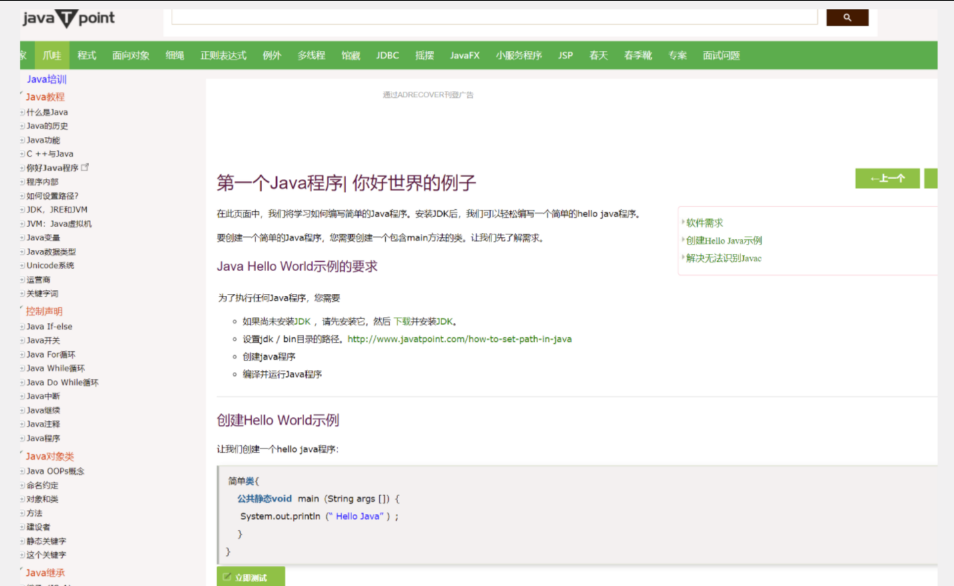Viewport: 954px width, 586px height.
Task: Click the 立即测试 button
Action: (x=251, y=577)
